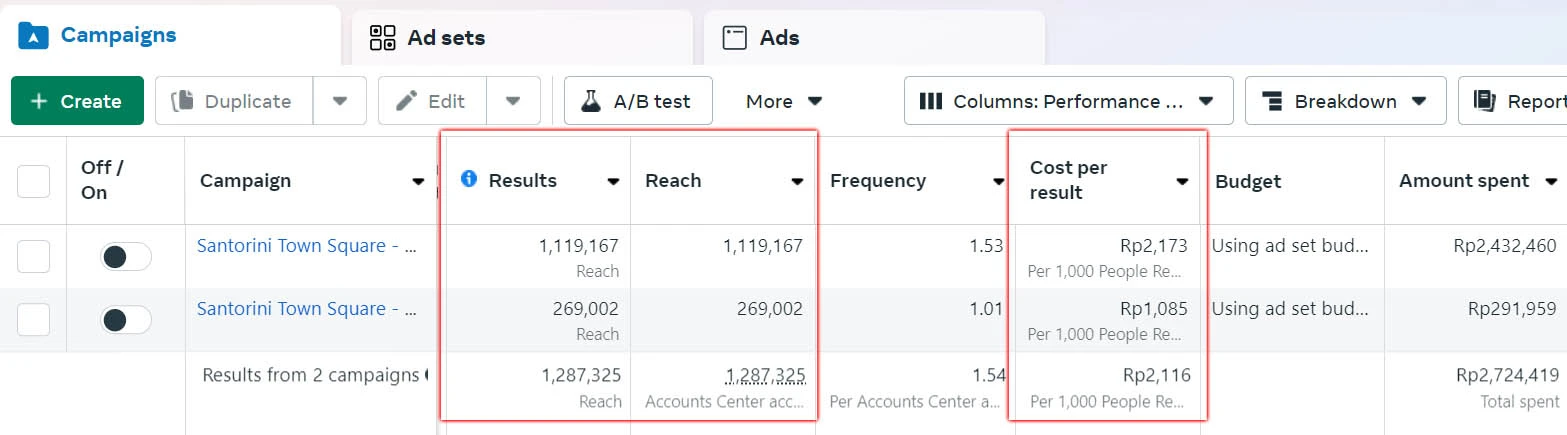Click the A/B test flask icon button
The height and width of the screenshot is (435, 1567).
click(x=591, y=101)
